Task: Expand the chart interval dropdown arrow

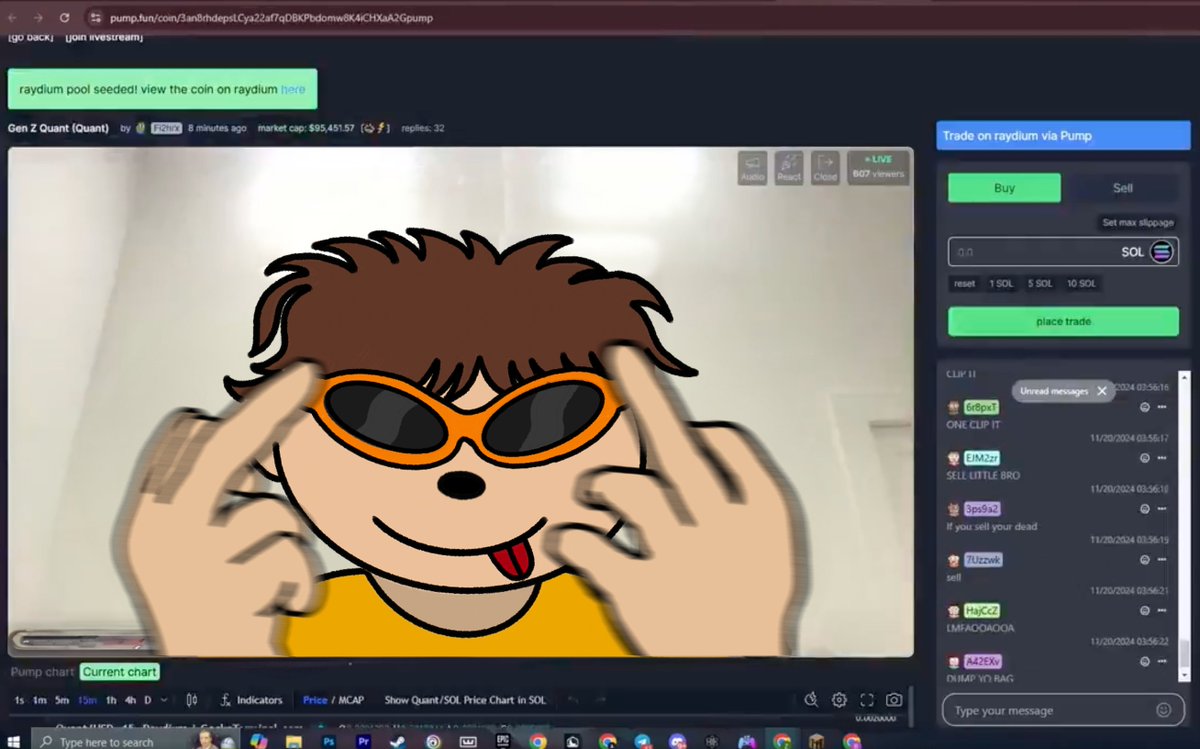Action: coord(164,700)
